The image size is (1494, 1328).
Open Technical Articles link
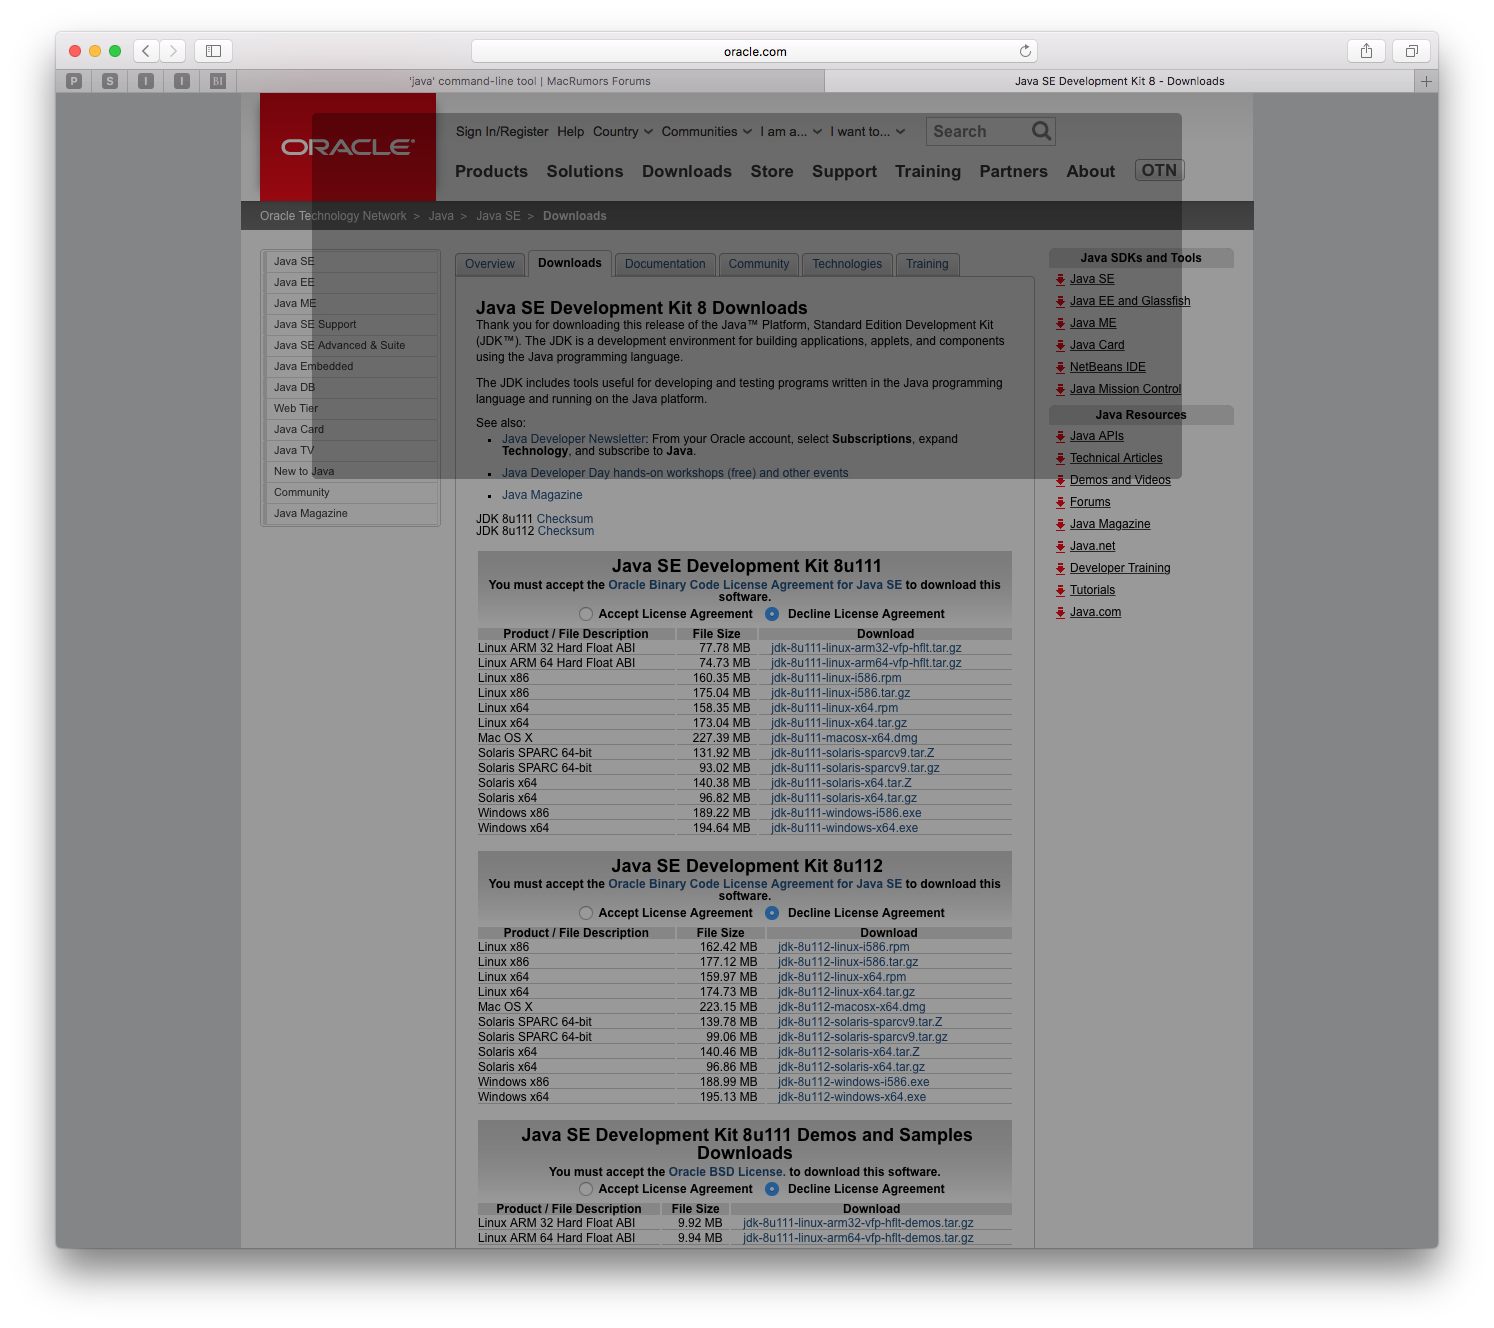[1116, 458]
